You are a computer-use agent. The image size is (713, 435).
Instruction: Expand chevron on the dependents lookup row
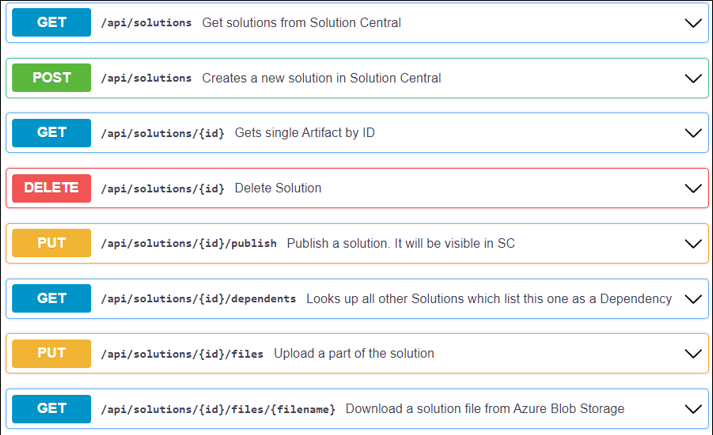[692, 298]
